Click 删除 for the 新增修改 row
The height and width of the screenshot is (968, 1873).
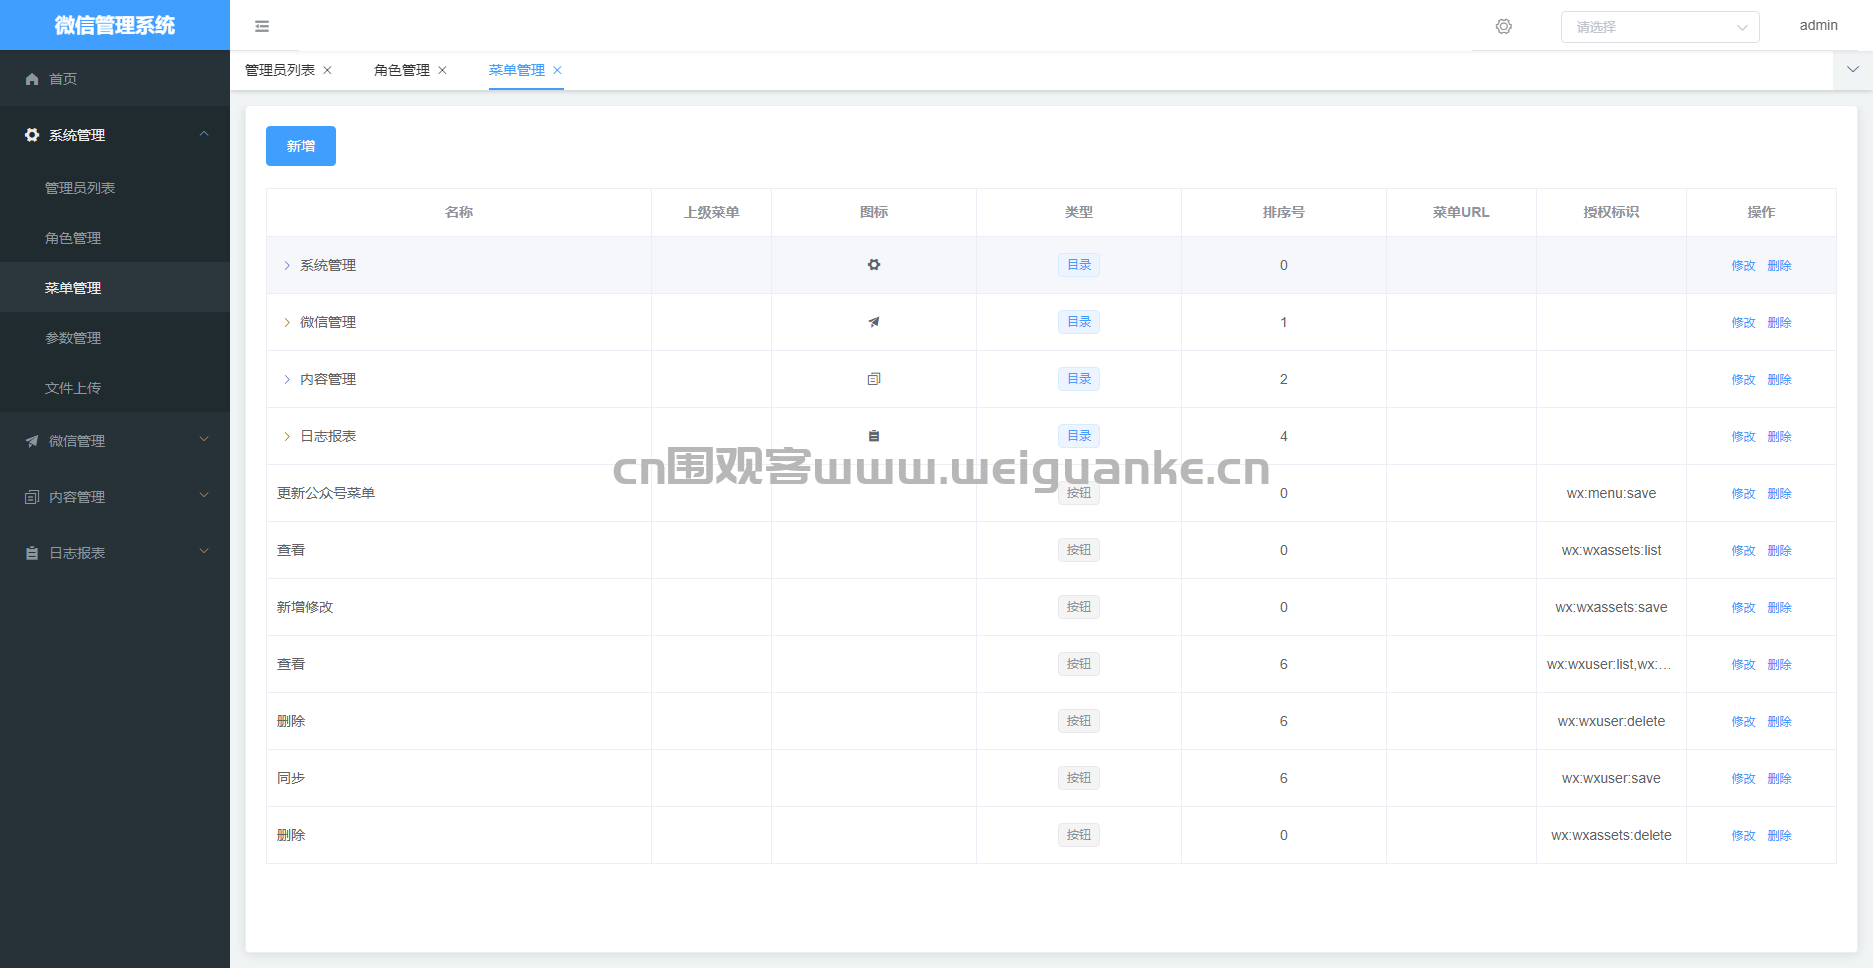pos(1780,608)
